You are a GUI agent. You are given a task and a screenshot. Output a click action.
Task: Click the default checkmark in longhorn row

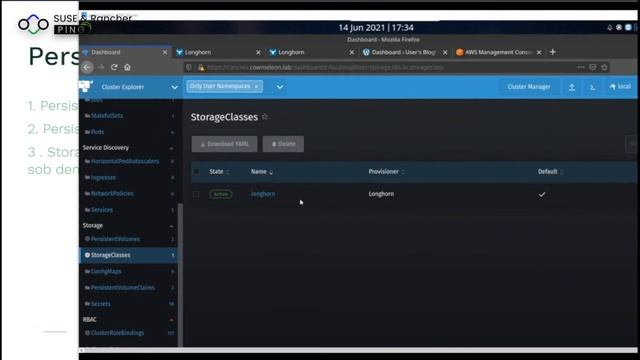542,195
